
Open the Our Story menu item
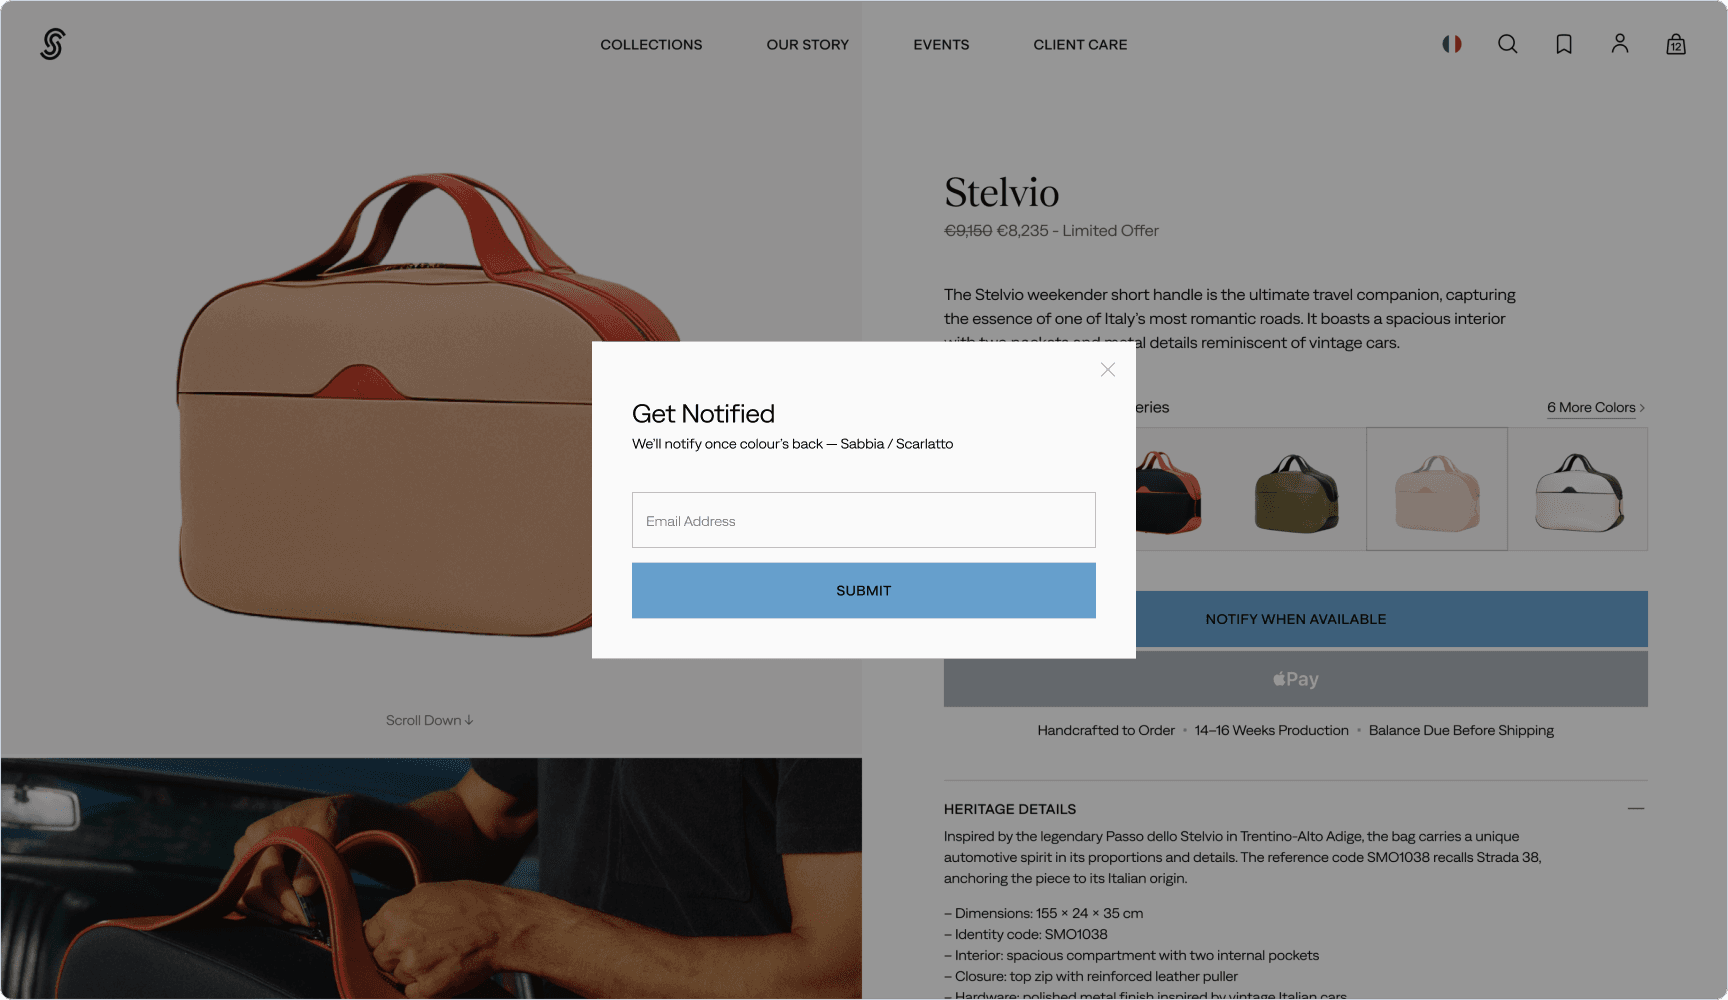coord(807,45)
